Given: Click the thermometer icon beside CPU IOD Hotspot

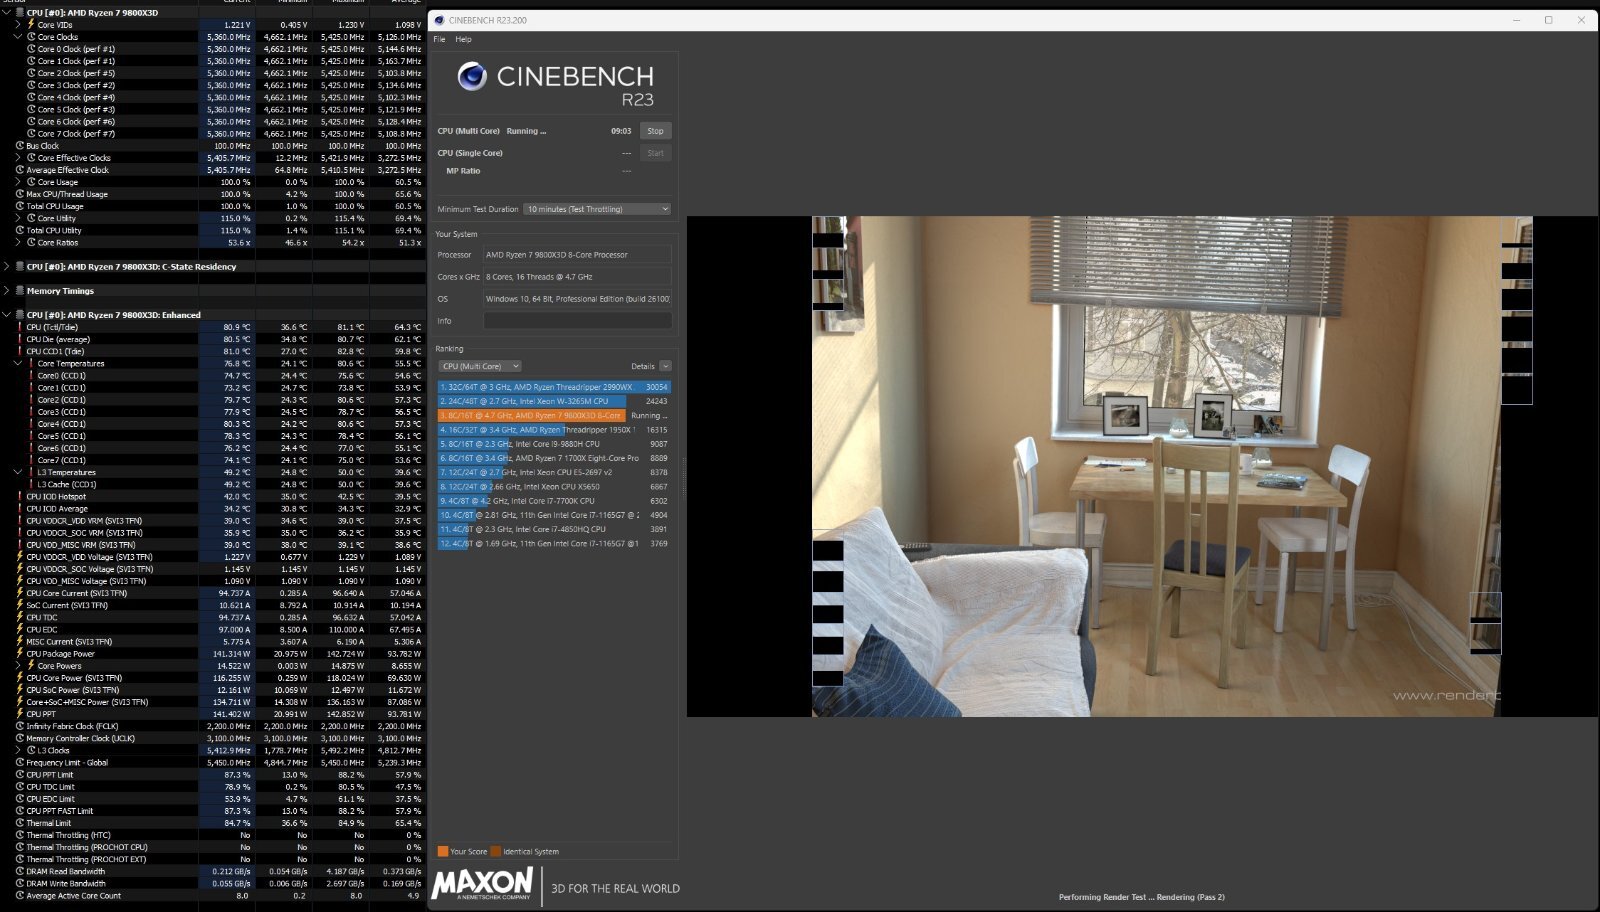Looking at the screenshot, I should [20, 496].
